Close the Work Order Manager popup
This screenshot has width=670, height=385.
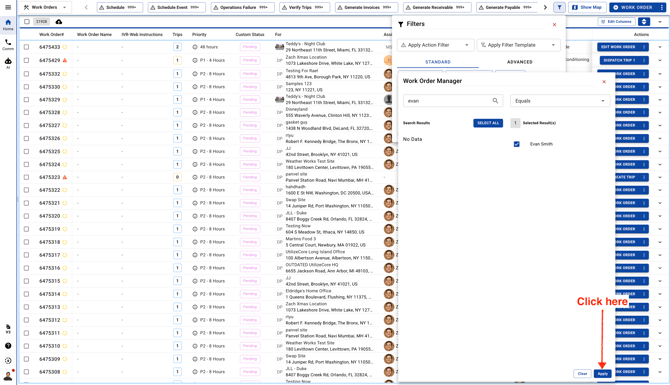point(604,81)
